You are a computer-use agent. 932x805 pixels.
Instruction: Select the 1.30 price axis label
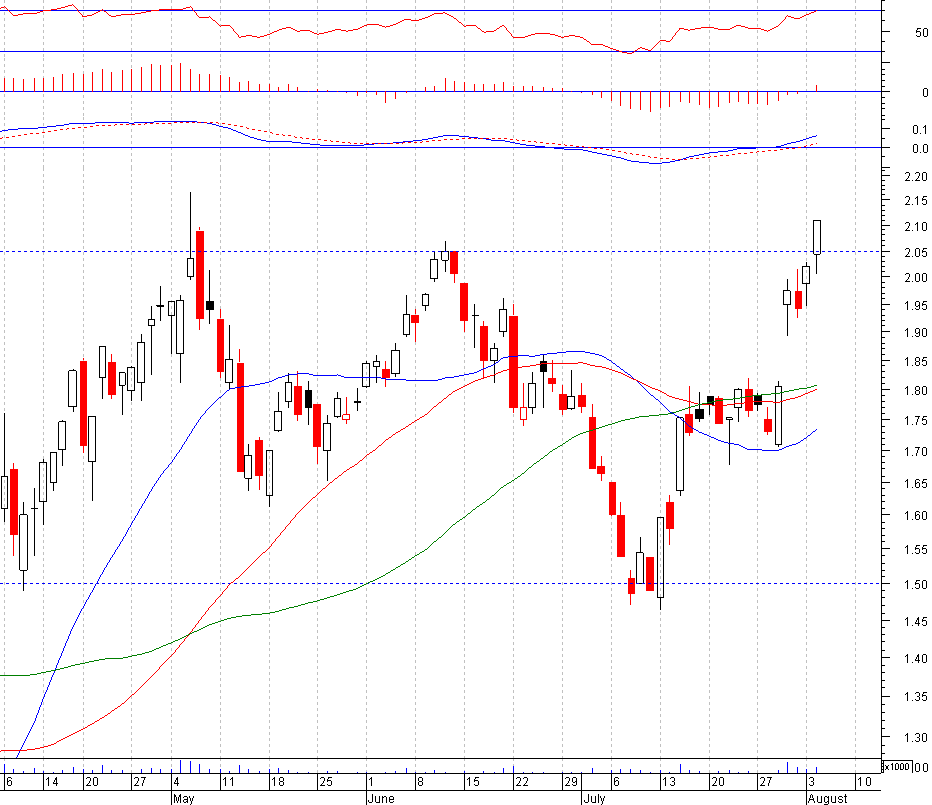click(x=915, y=738)
